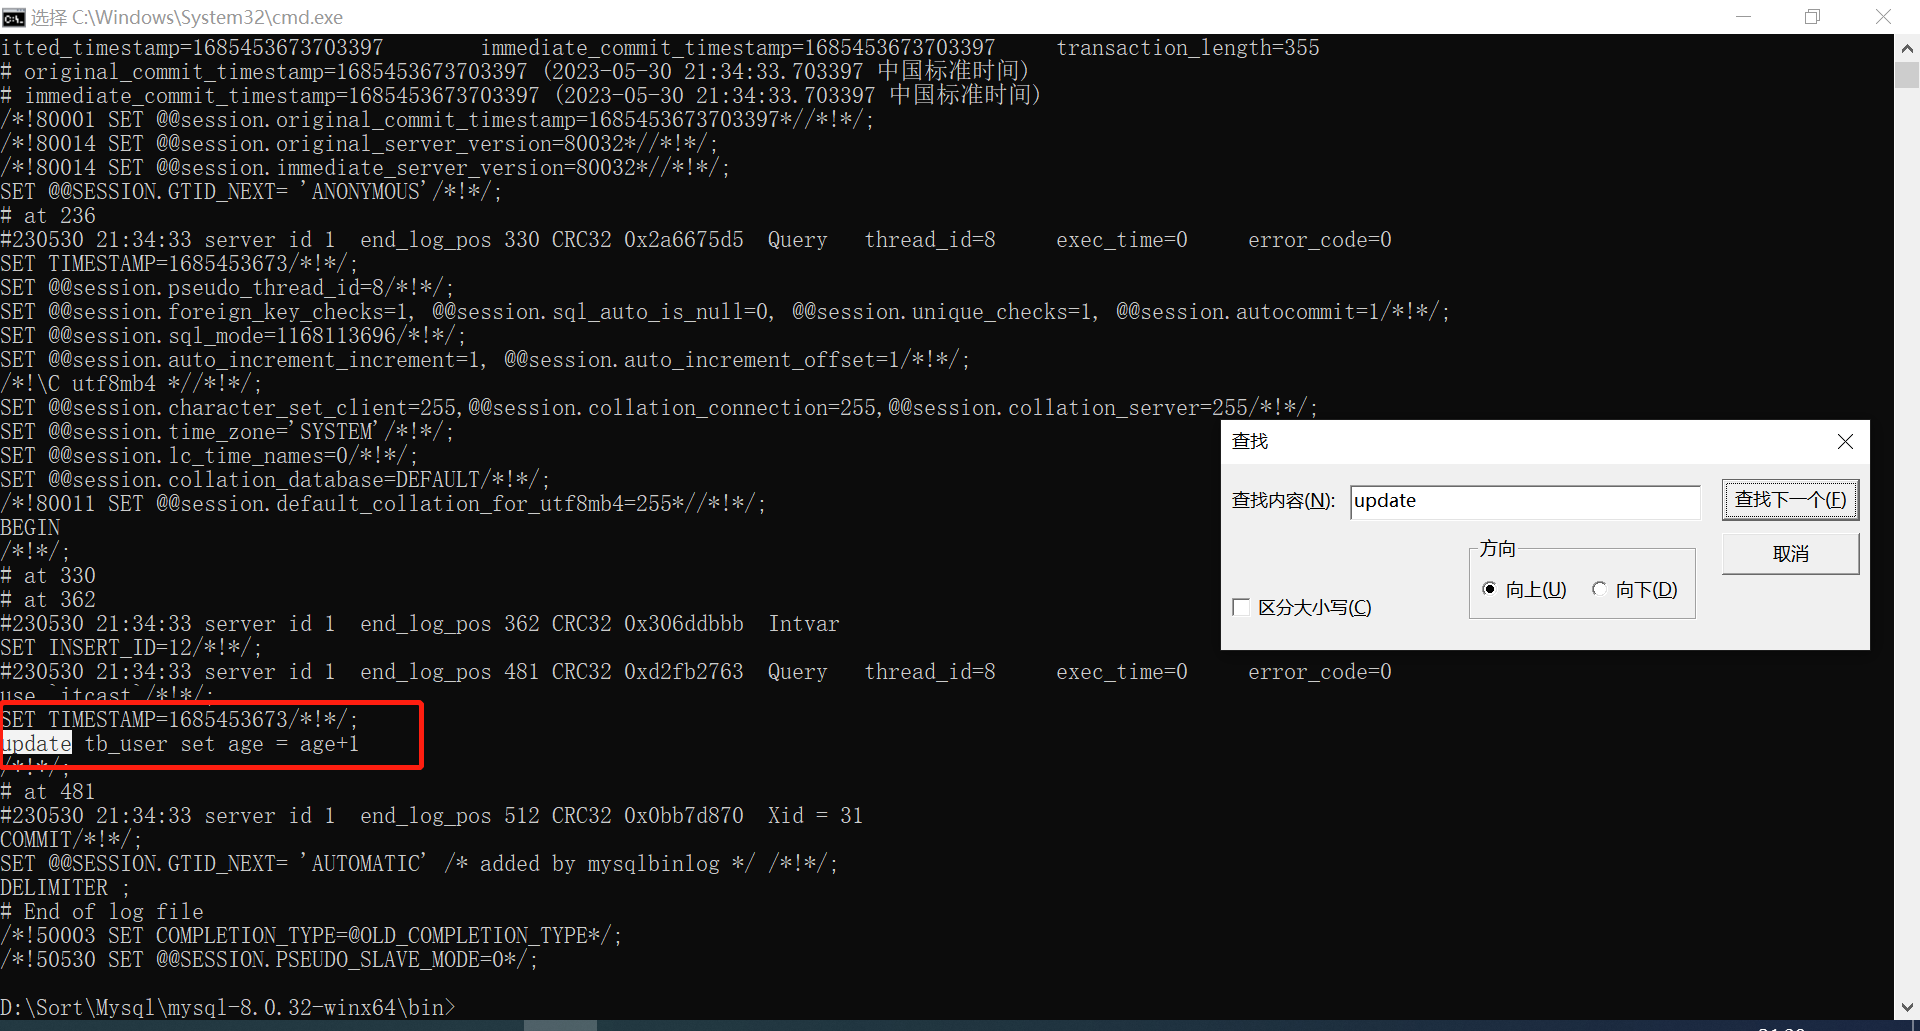
Task: Click the vertical scrollbar thumb
Action: click(1907, 75)
